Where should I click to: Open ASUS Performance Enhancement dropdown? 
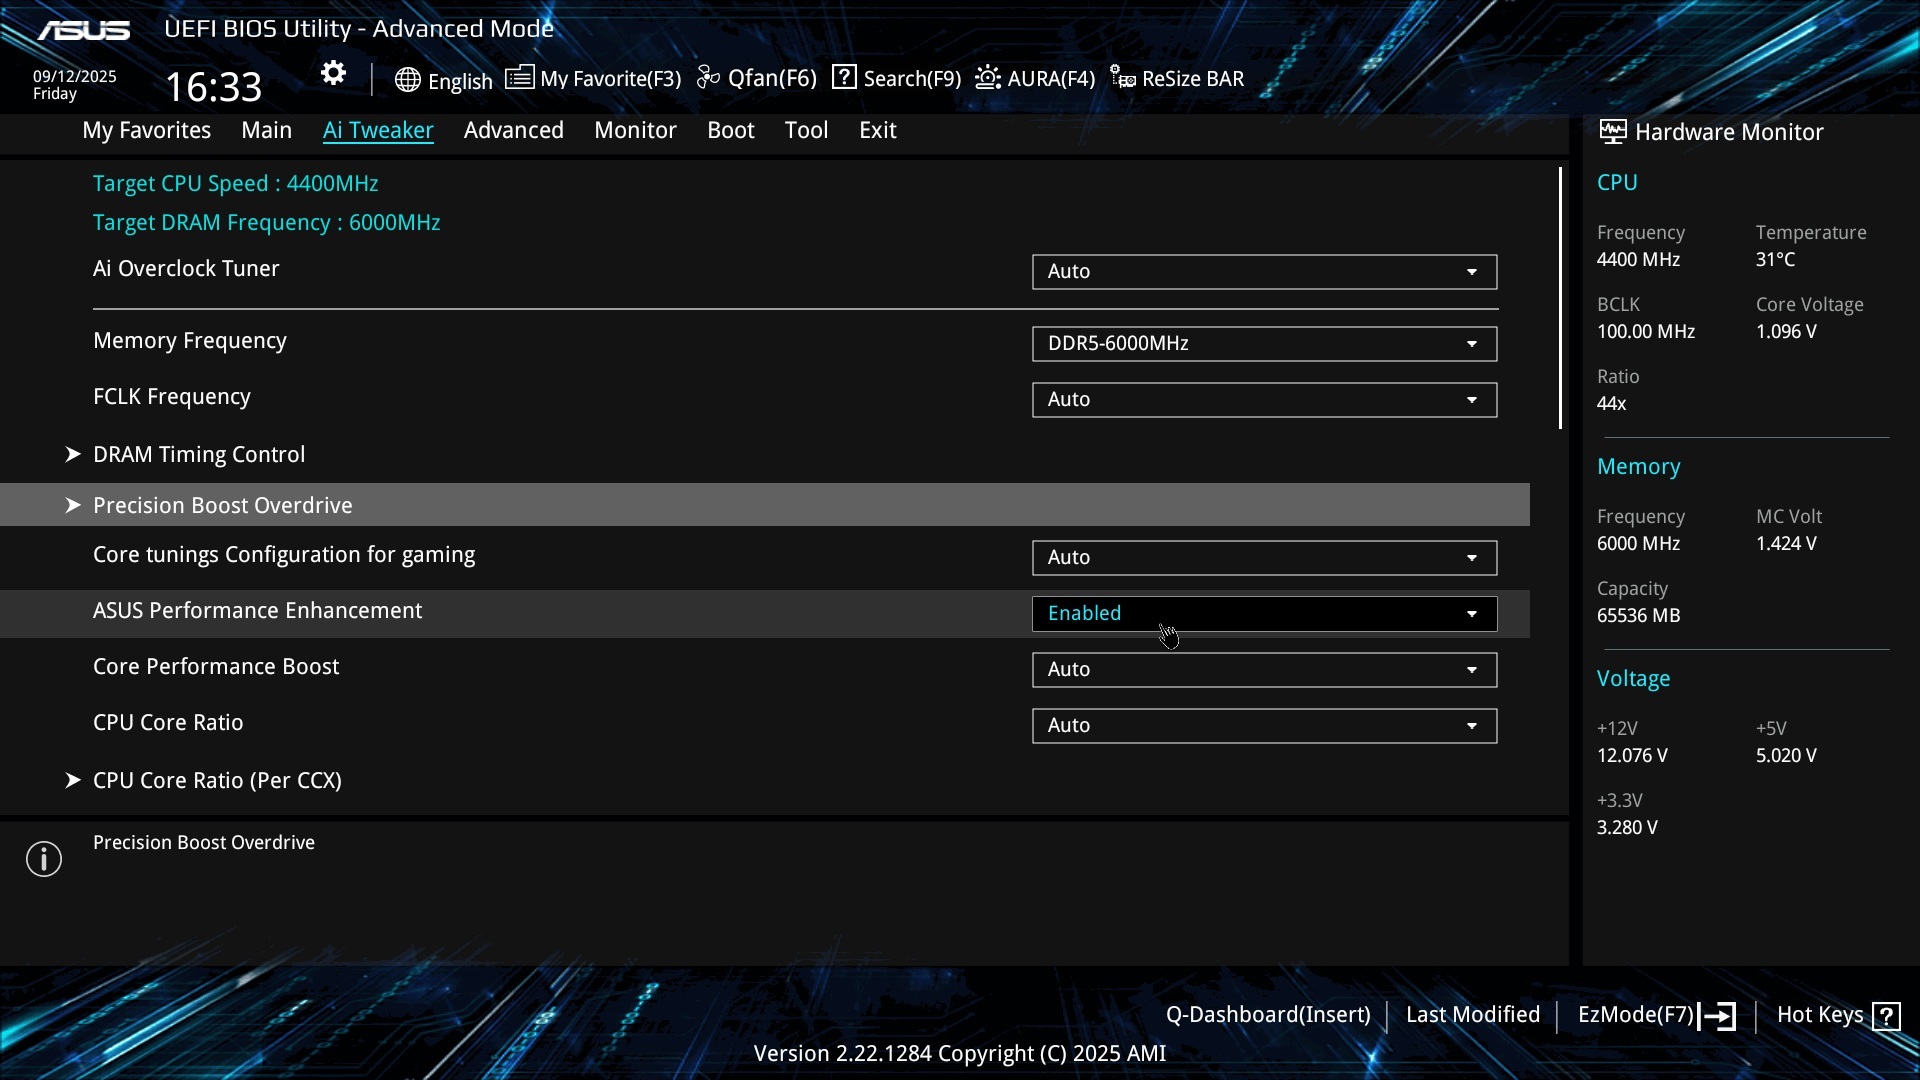1264,614
